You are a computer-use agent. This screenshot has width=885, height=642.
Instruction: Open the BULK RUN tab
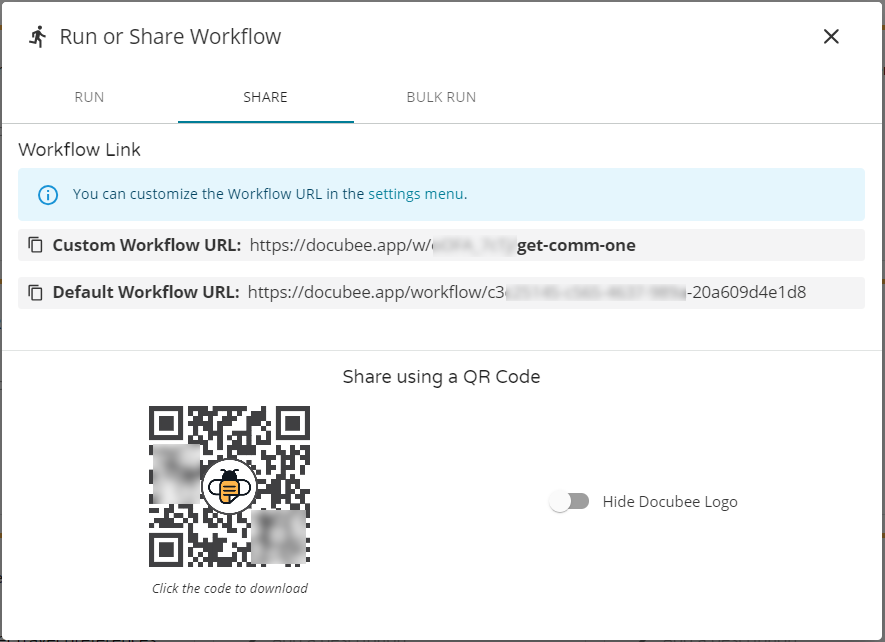[x=441, y=97]
